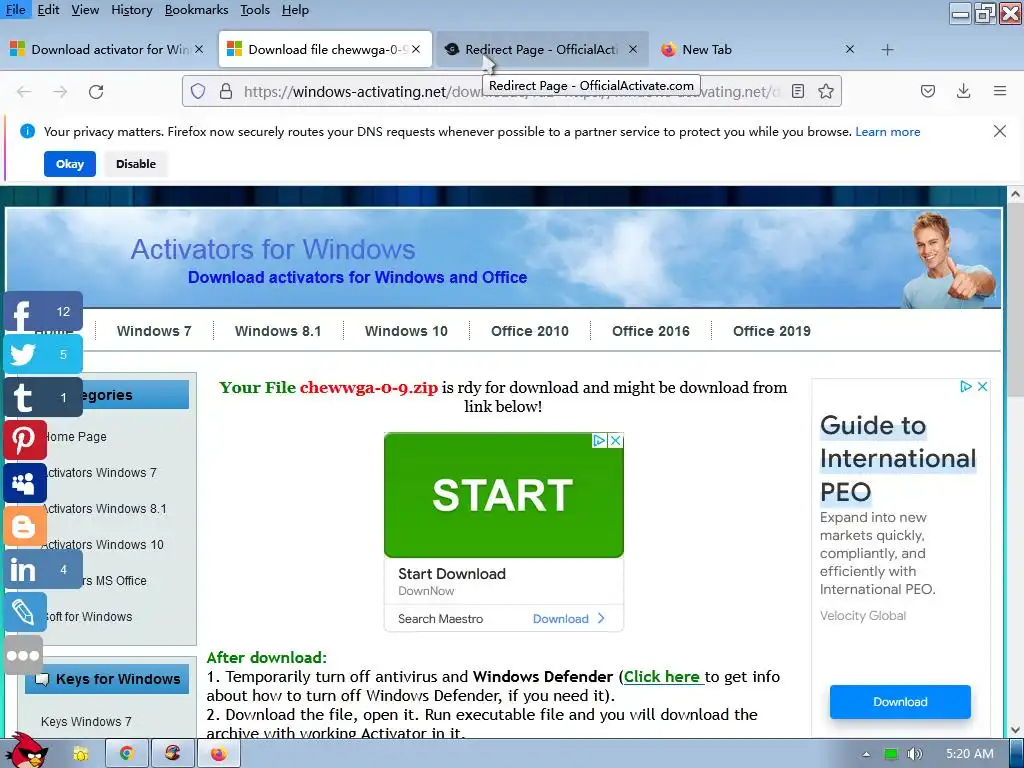This screenshot has width=1024, height=768.
Task: Open Activators Windows 8.1 category
Action: click(104, 509)
